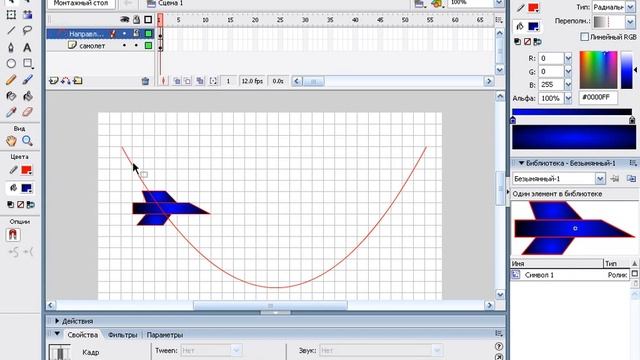The width and height of the screenshot is (640, 360).
Task: Click the toolbox stroke color swatch
Action: pos(27,170)
